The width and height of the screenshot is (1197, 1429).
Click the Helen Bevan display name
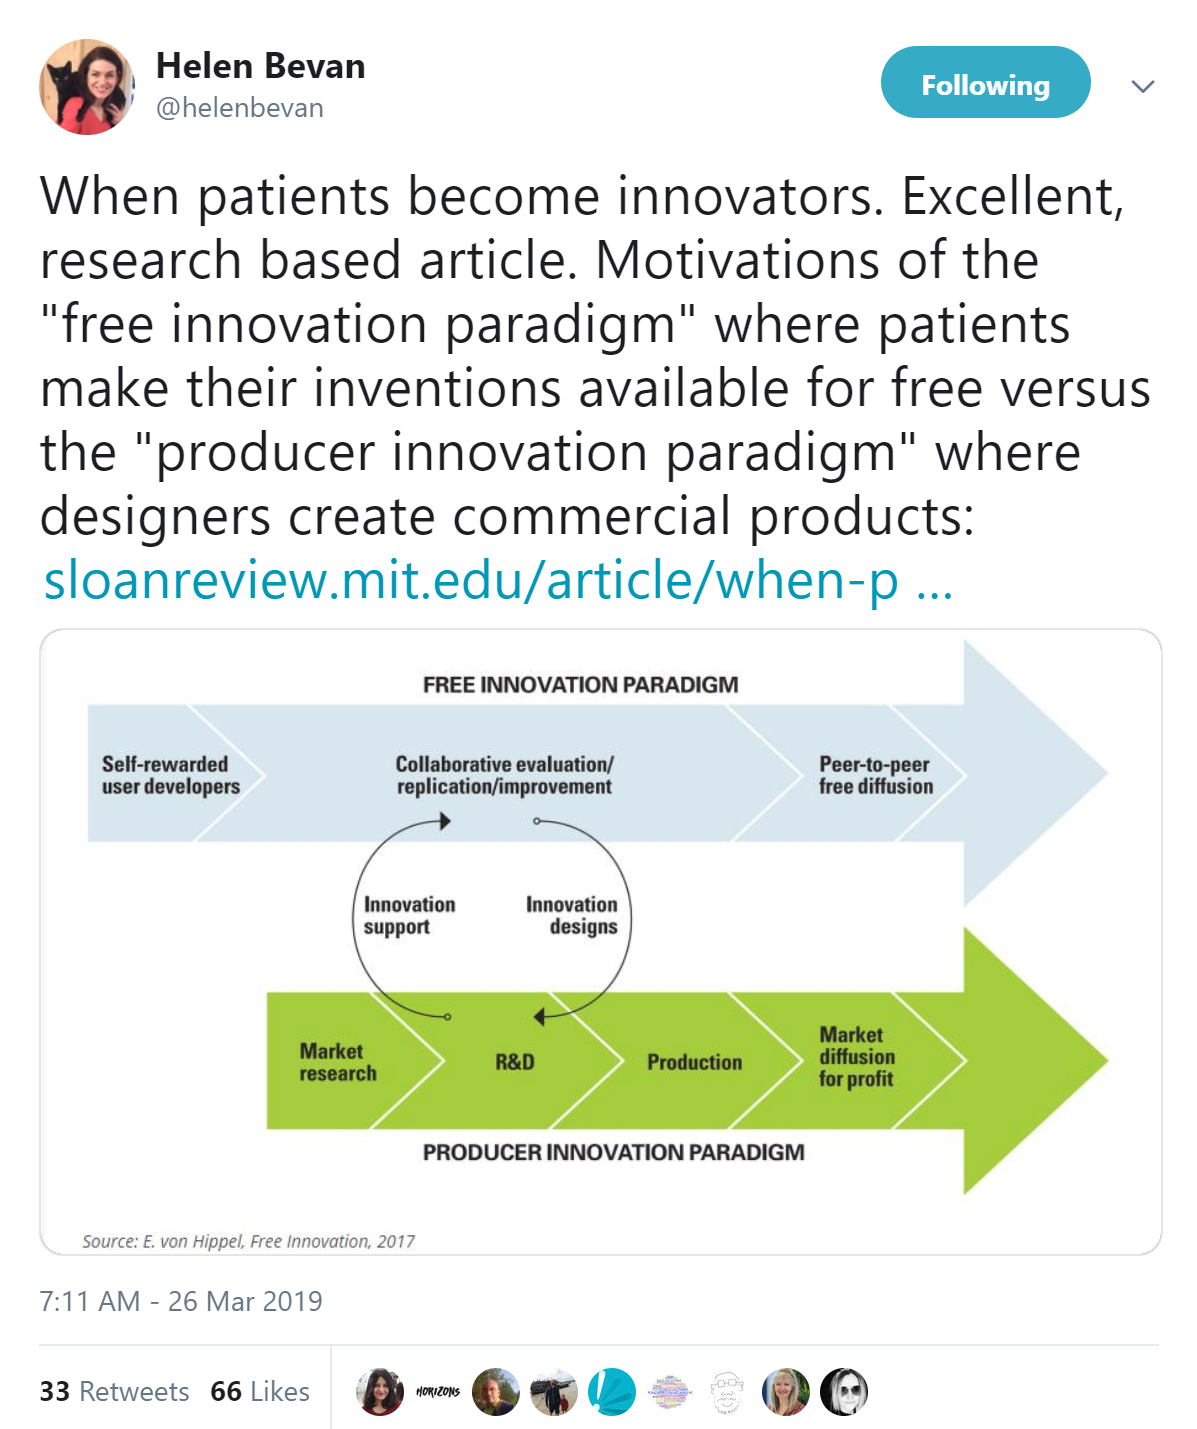[x=261, y=66]
